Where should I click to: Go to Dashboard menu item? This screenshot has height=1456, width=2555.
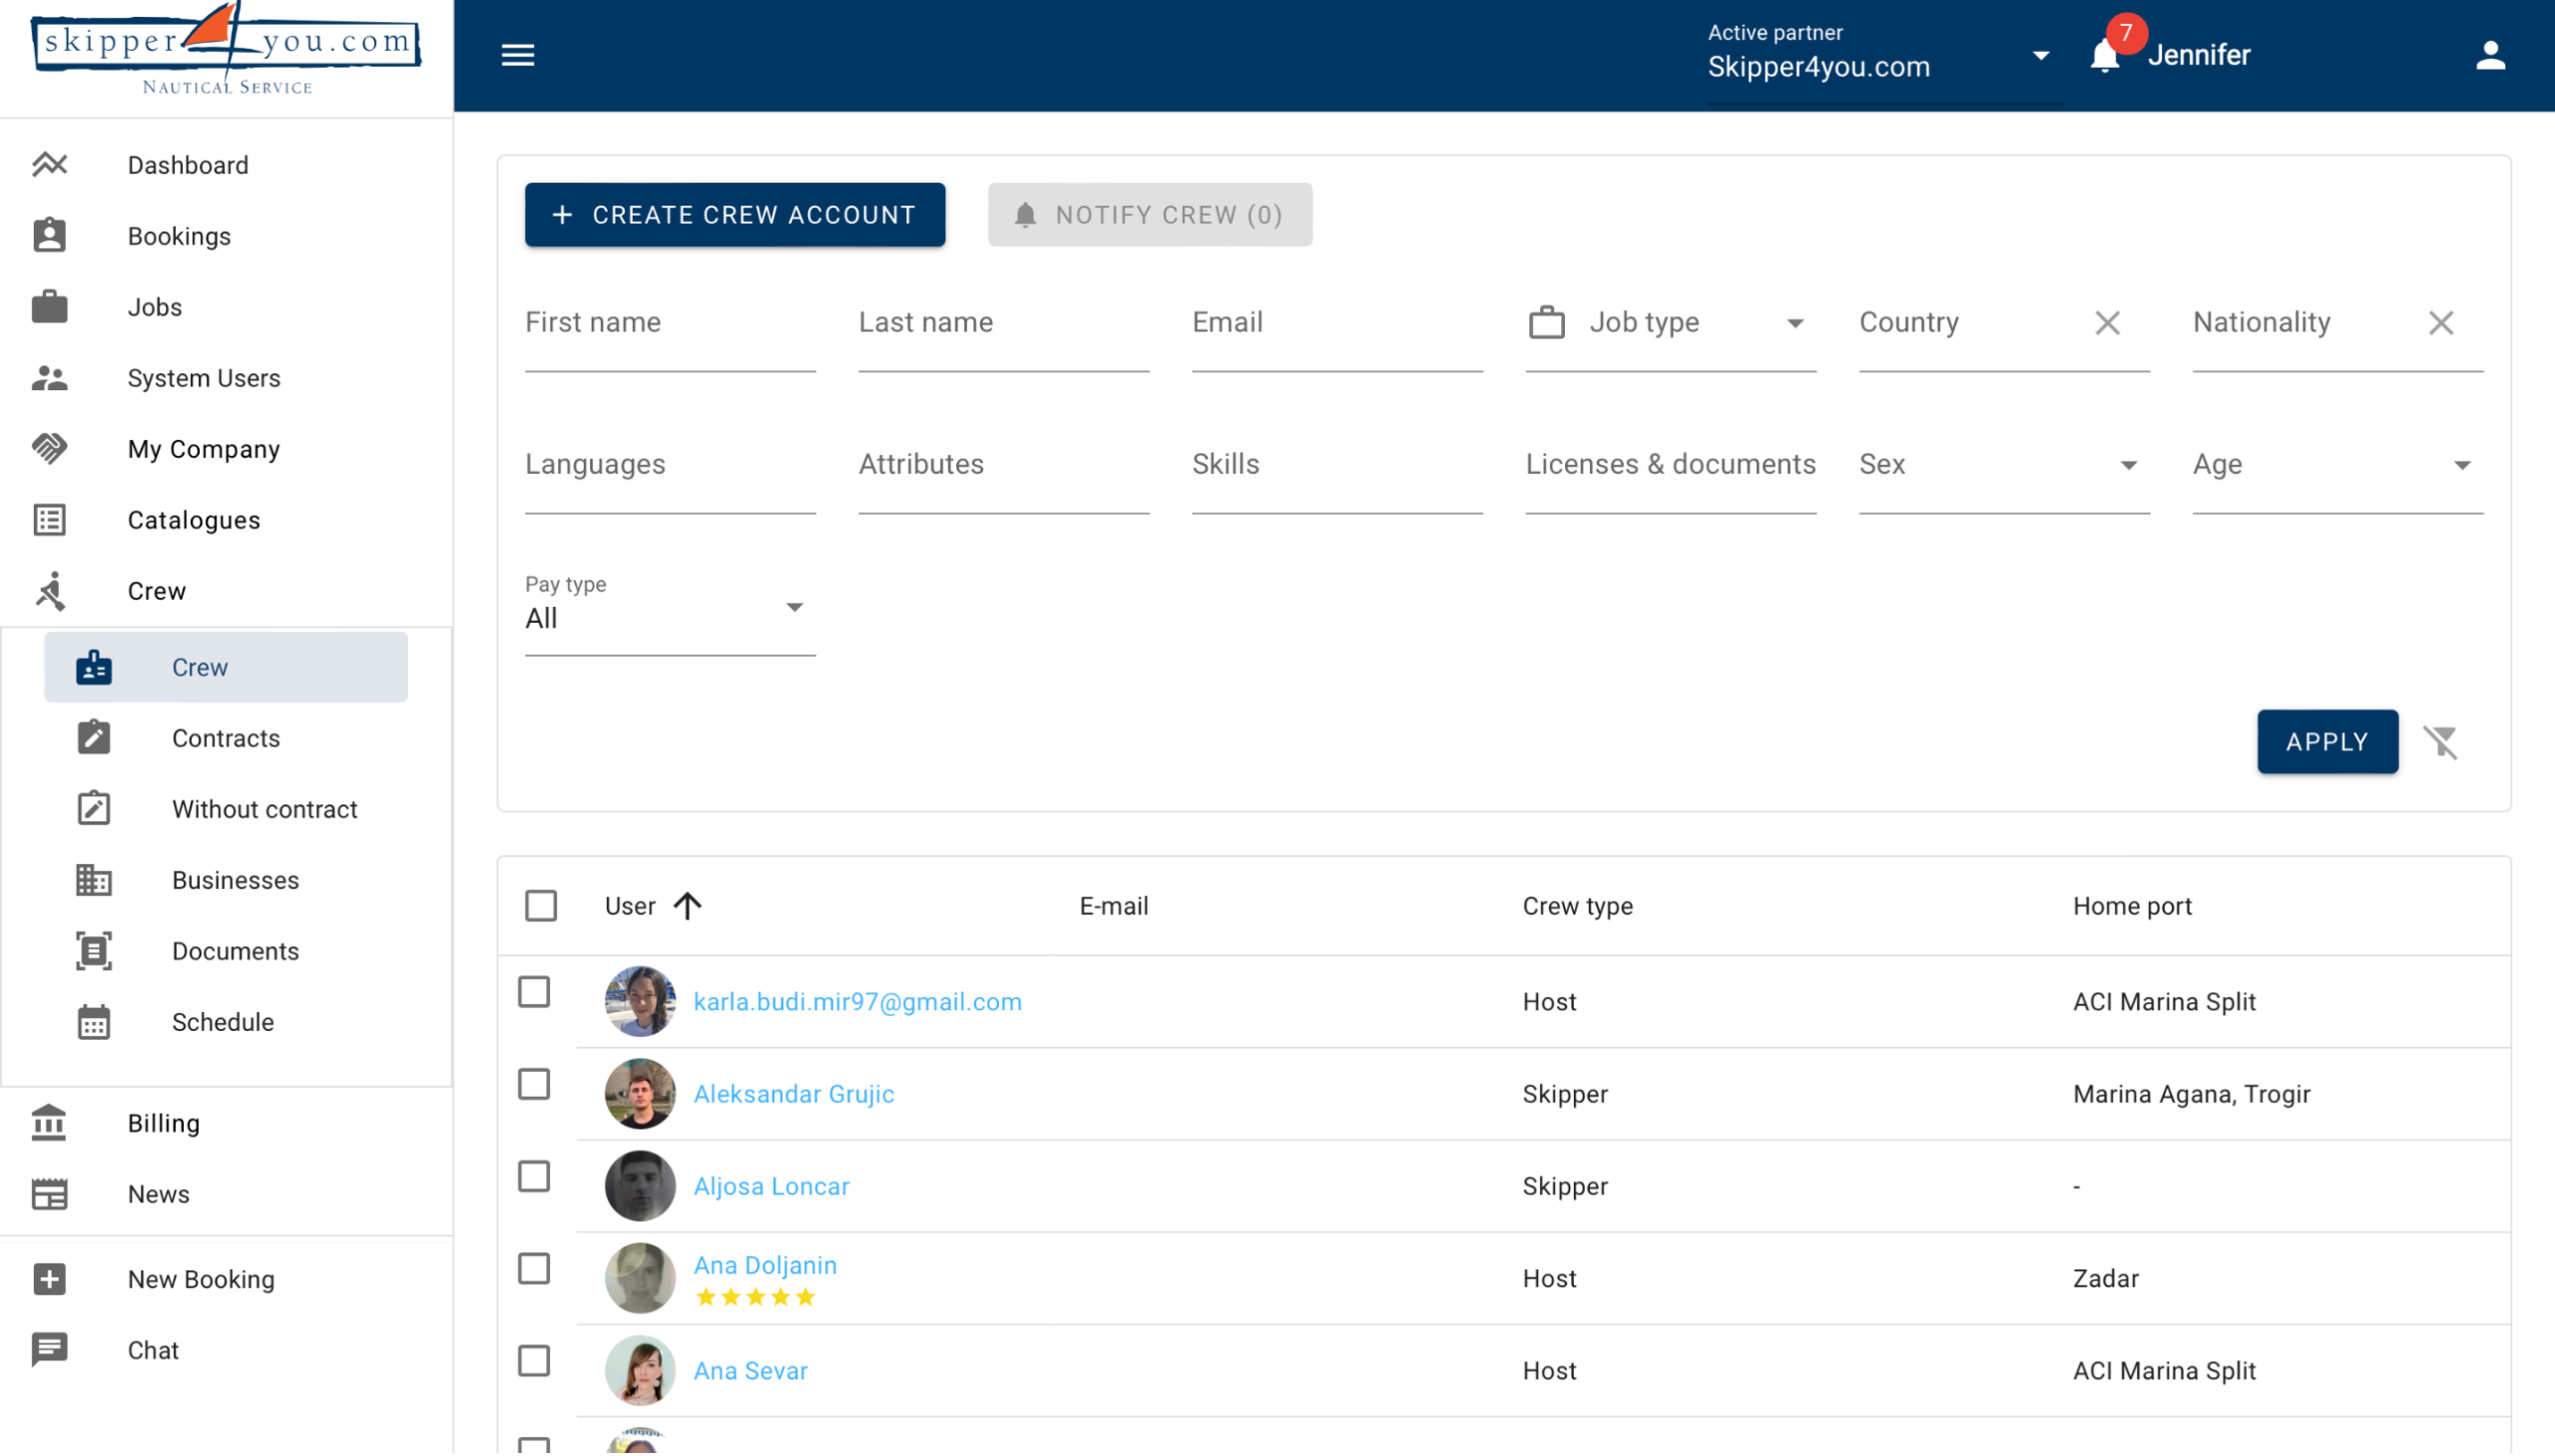coord(188,165)
